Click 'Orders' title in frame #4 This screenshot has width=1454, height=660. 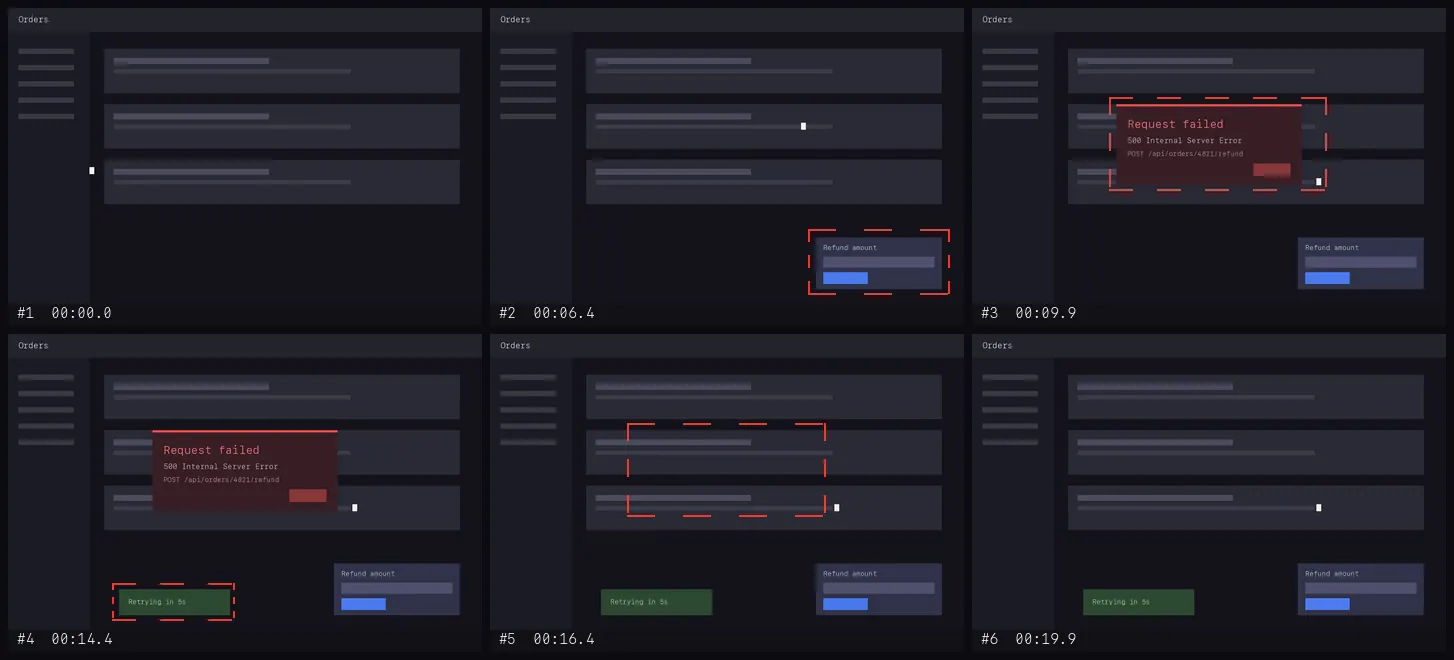click(x=33, y=345)
